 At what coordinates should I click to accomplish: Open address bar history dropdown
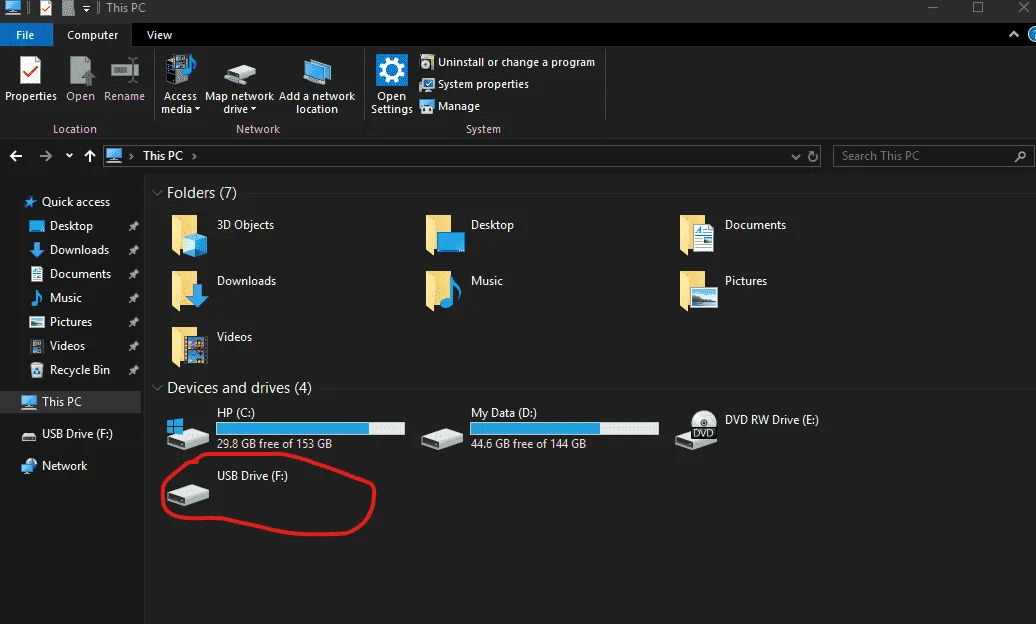pyautogui.click(x=796, y=157)
